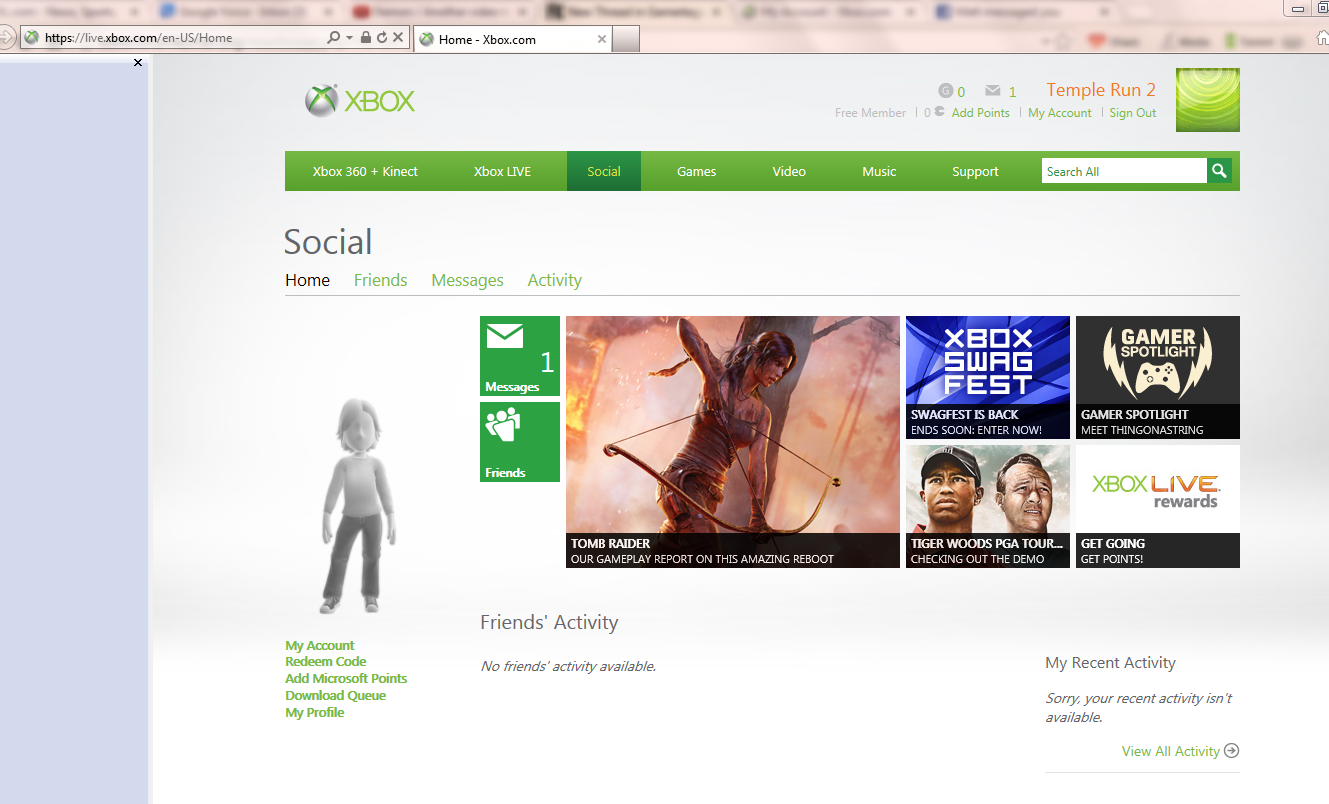
Task: Open the Xbox LIVE Rewards tile
Action: [1158, 506]
